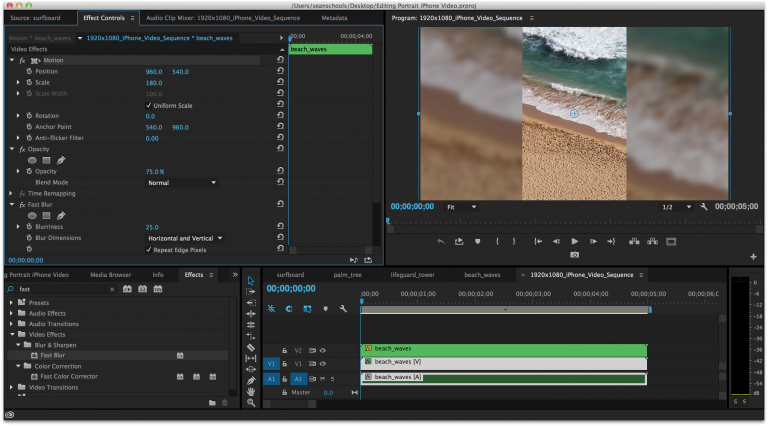Go to Out point in Program monitor
The height and width of the screenshot is (426, 768).
click(611, 241)
